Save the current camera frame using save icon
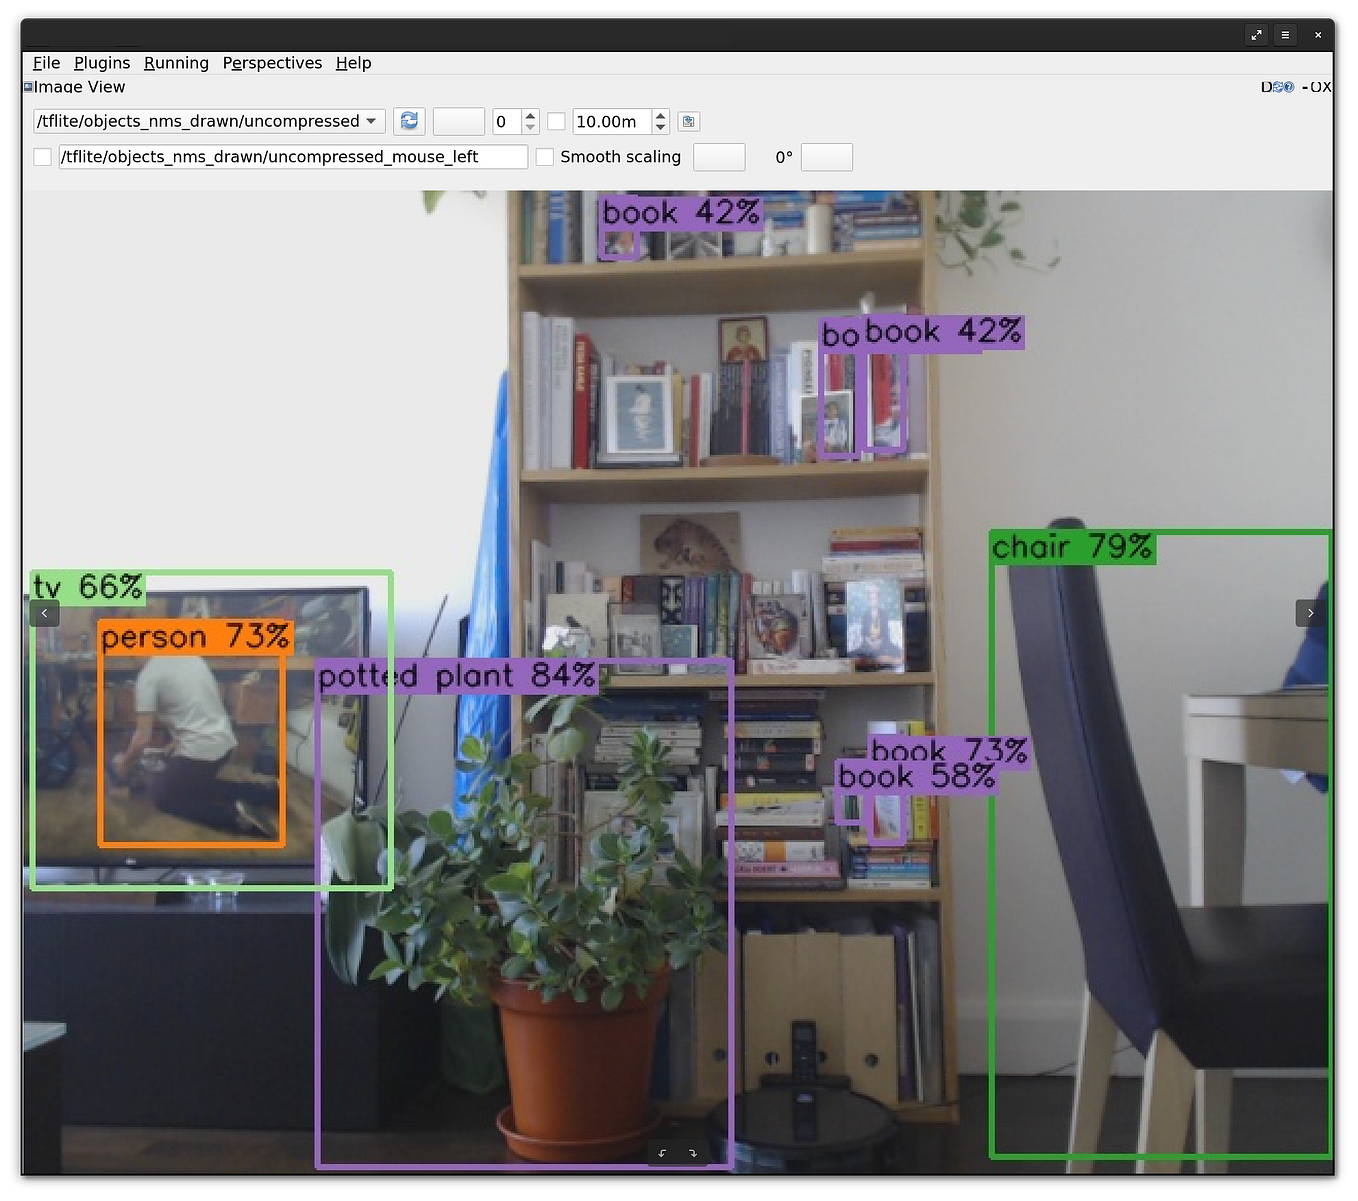The width and height of the screenshot is (1358, 1201). [x=688, y=121]
